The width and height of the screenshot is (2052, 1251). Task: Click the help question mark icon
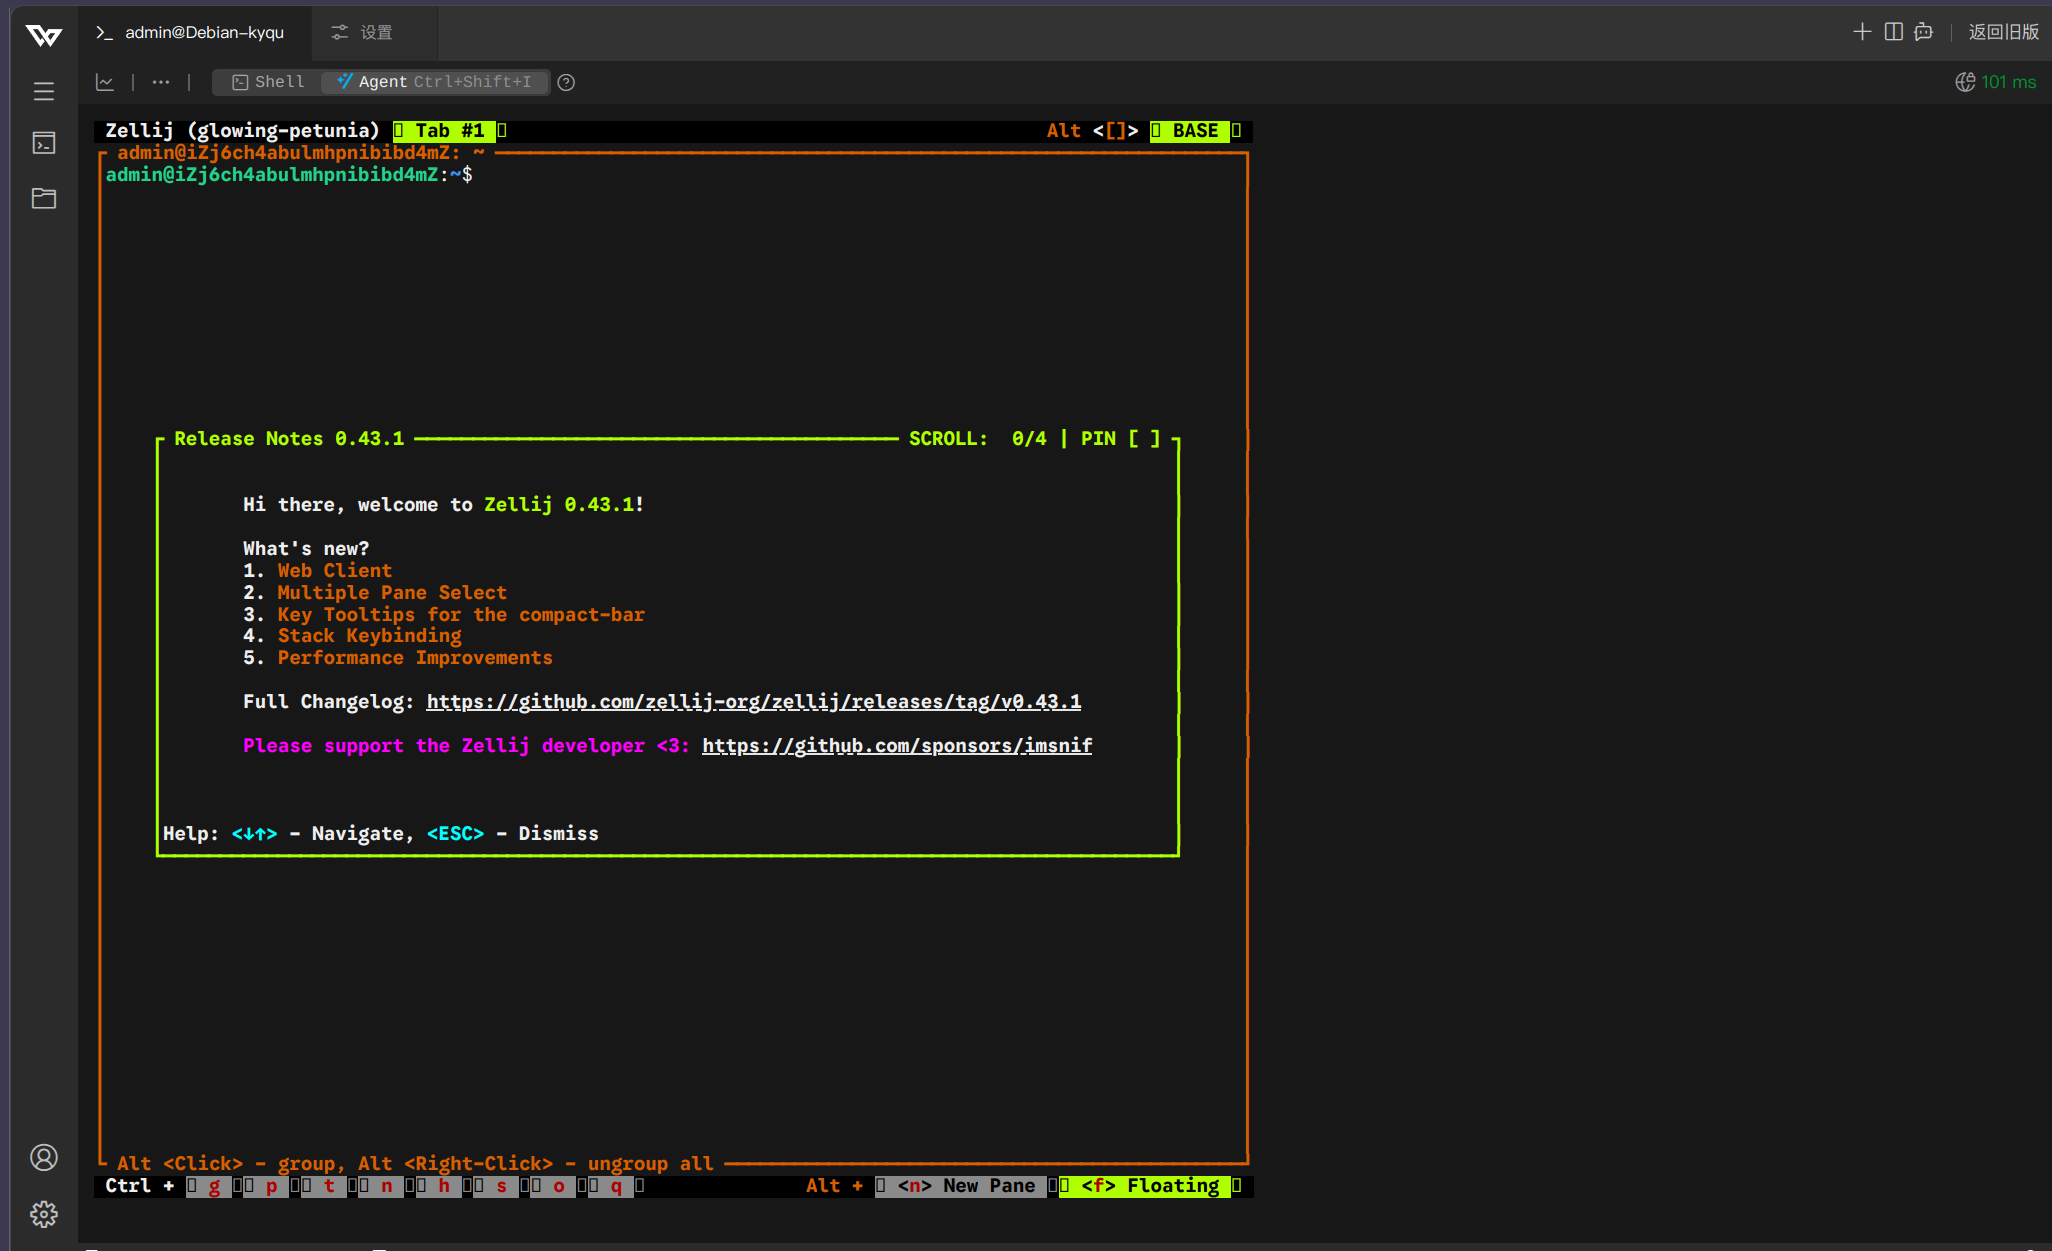click(566, 82)
